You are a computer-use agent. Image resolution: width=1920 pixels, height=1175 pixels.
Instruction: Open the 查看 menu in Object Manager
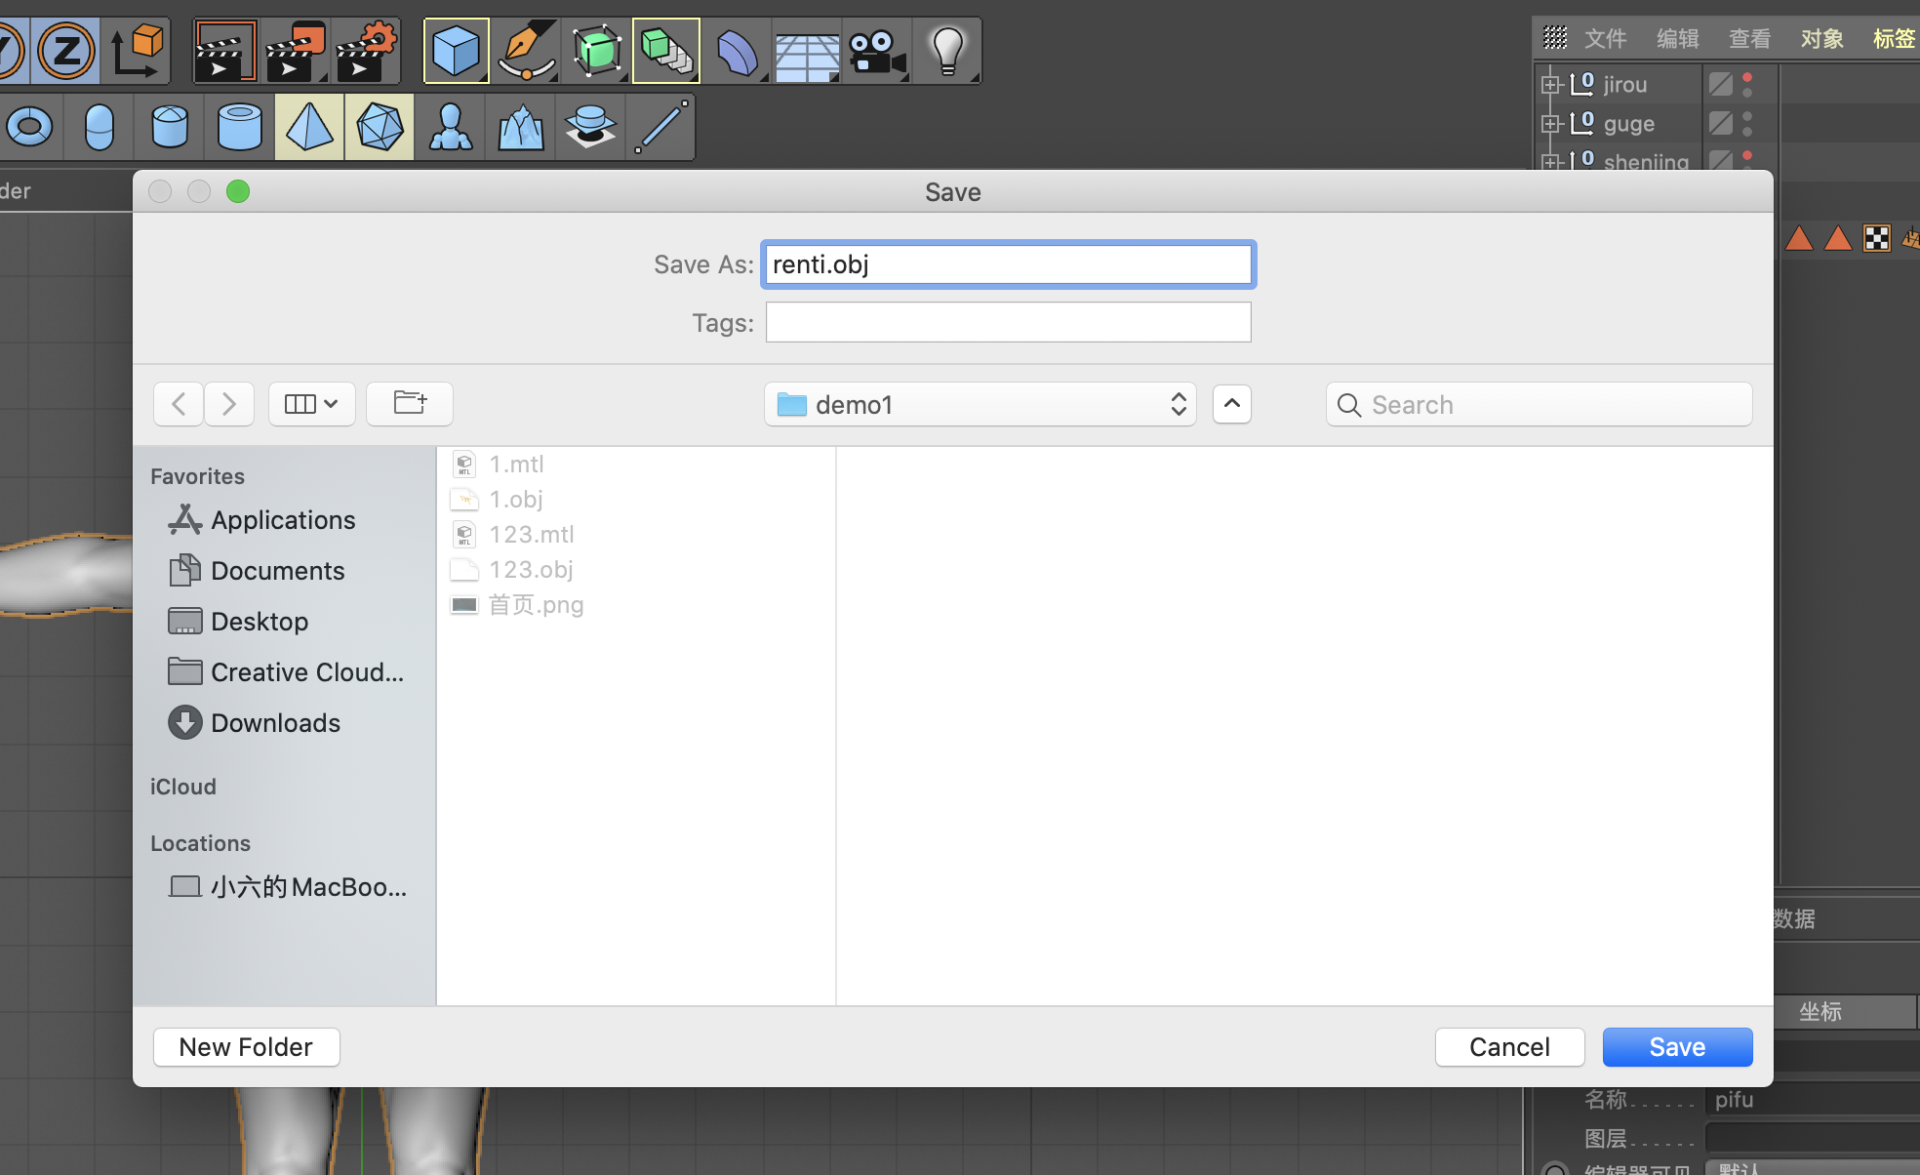[x=1750, y=39]
